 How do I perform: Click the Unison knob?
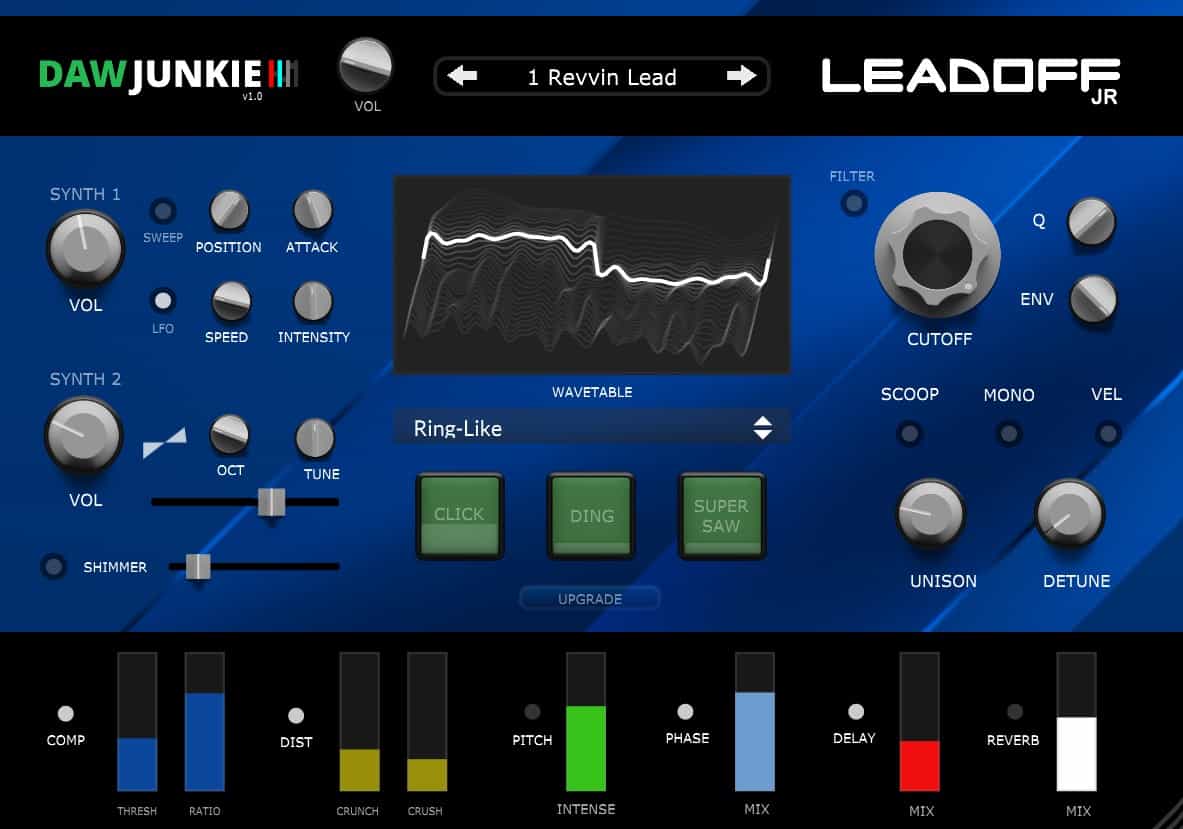[x=930, y=514]
